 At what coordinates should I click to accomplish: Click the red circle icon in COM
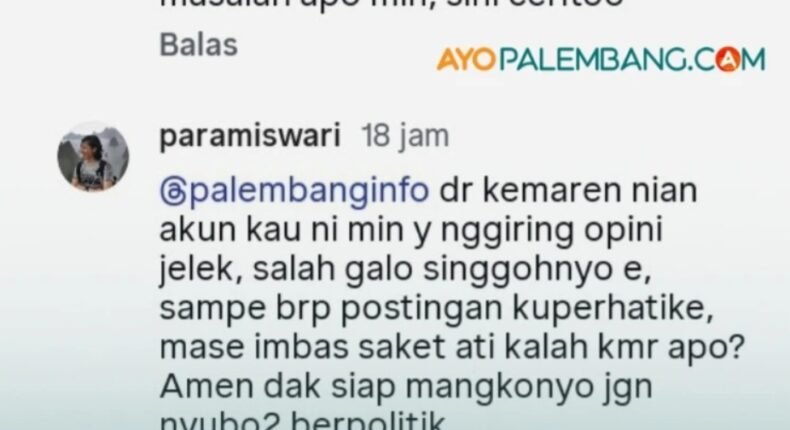click(728, 59)
